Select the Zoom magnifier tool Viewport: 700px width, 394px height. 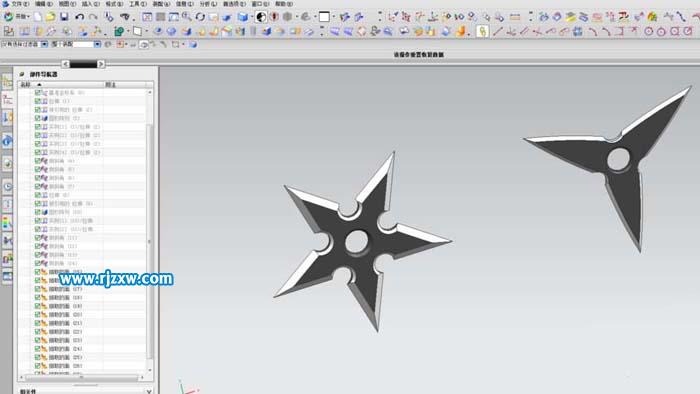[187, 17]
